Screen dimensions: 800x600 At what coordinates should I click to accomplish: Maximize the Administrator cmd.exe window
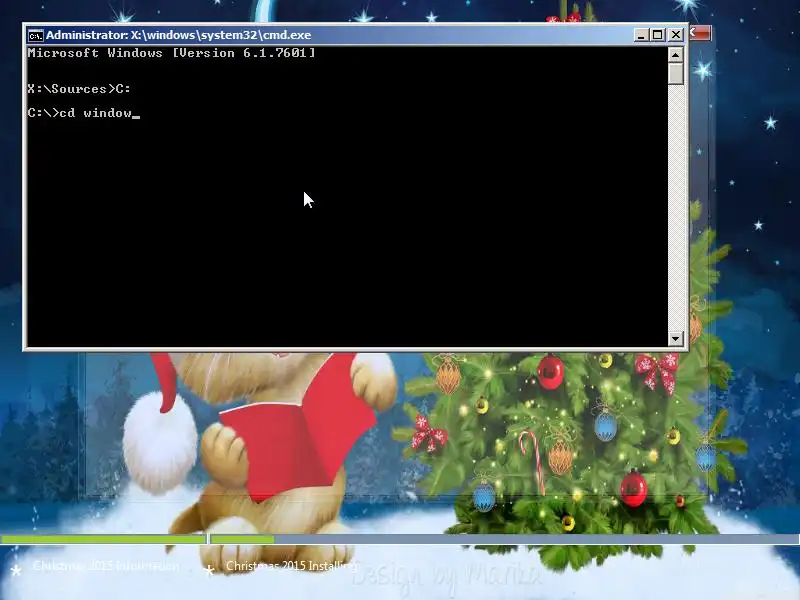(x=658, y=35)
